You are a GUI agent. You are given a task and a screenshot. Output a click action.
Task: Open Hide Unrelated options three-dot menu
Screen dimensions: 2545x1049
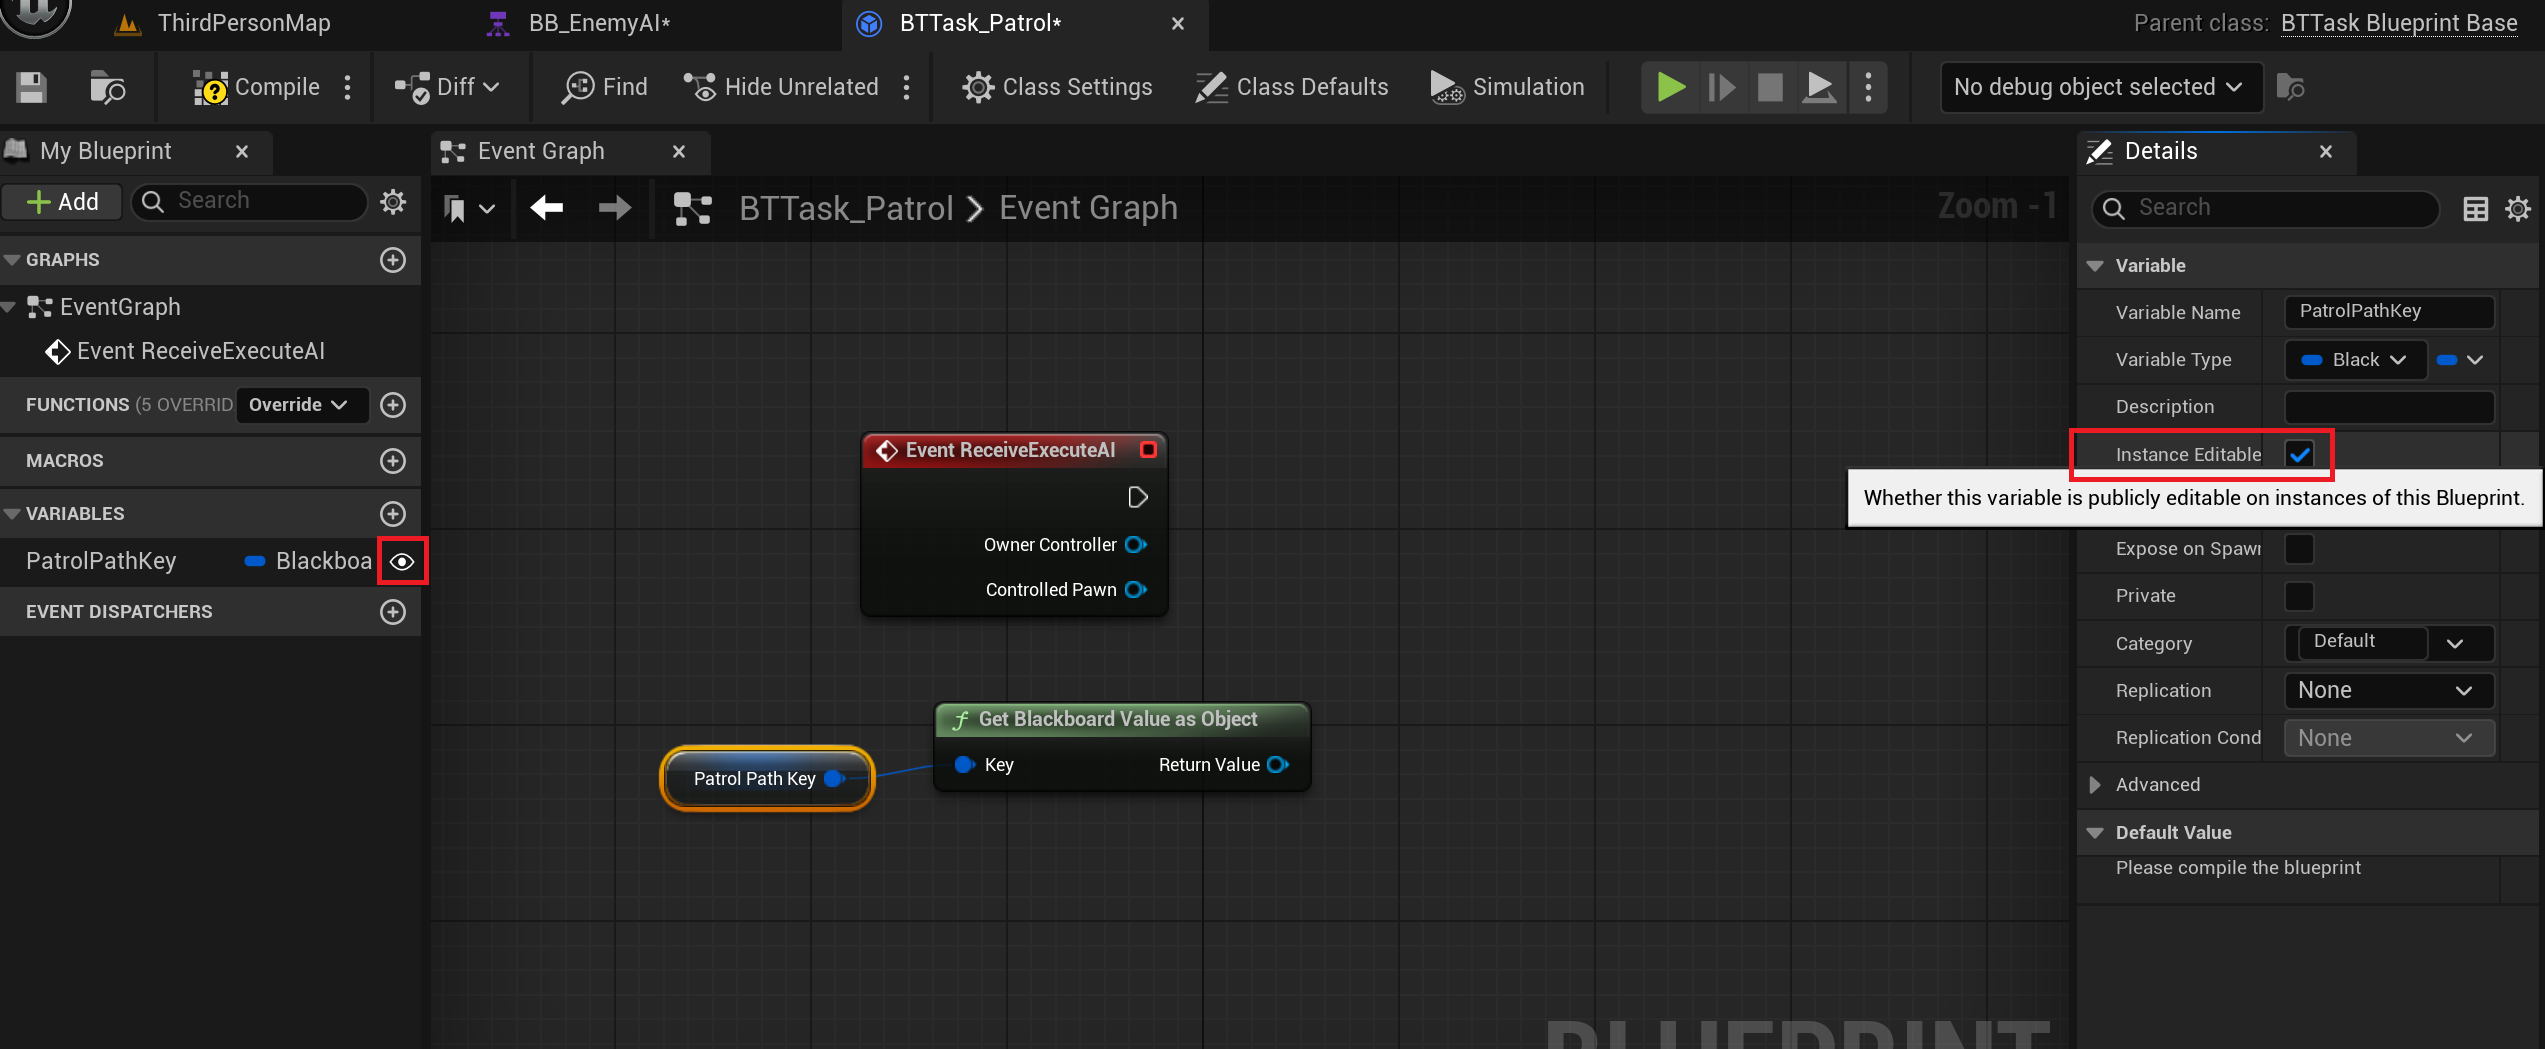(x=907, y=87)
